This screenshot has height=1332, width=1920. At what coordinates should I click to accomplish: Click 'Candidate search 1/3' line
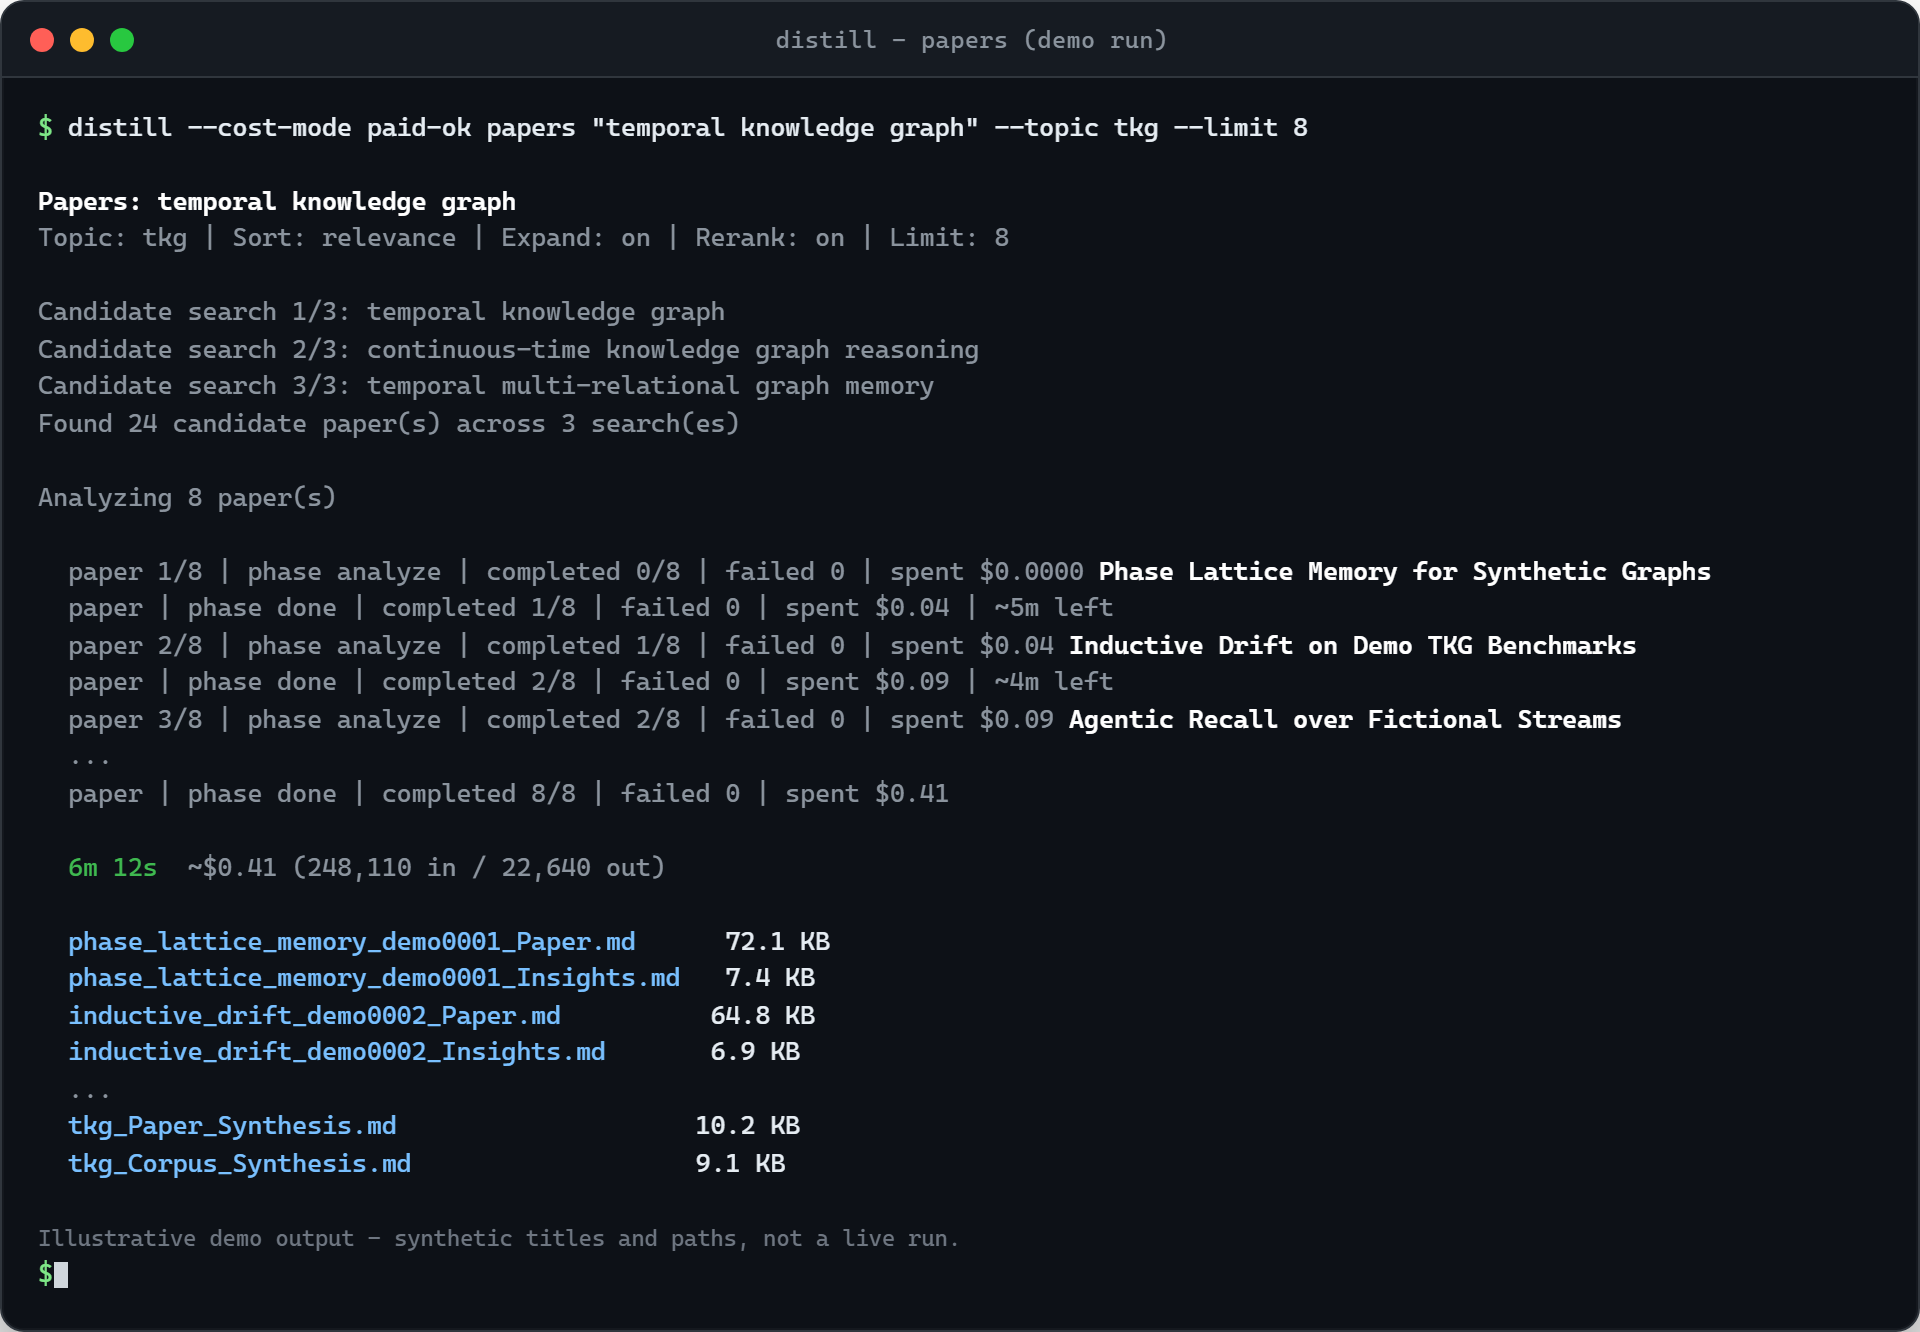pos(381,312)
